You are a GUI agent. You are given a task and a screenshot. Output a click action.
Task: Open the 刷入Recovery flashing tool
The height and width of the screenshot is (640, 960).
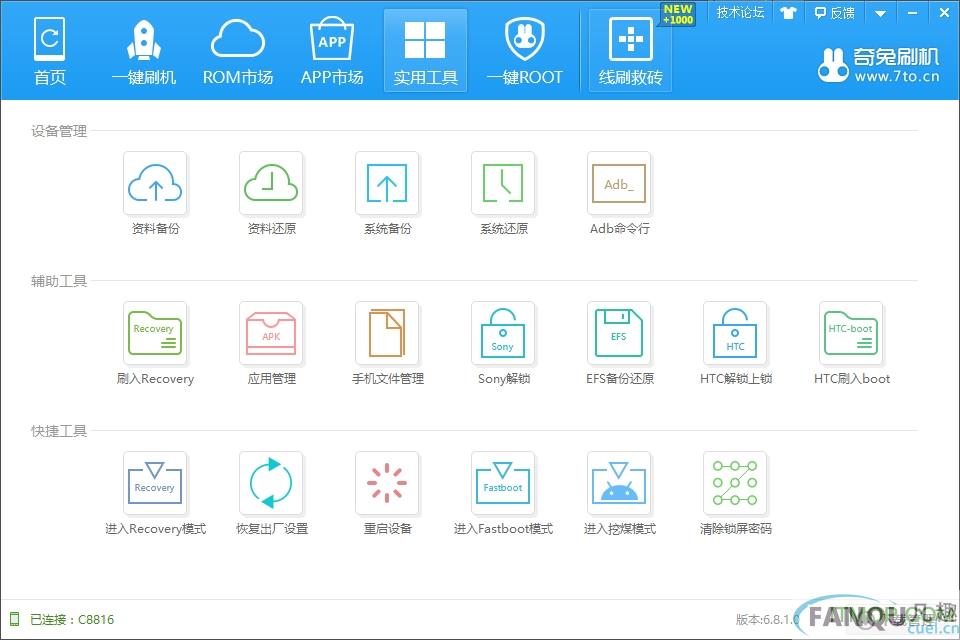pos(155,334)
